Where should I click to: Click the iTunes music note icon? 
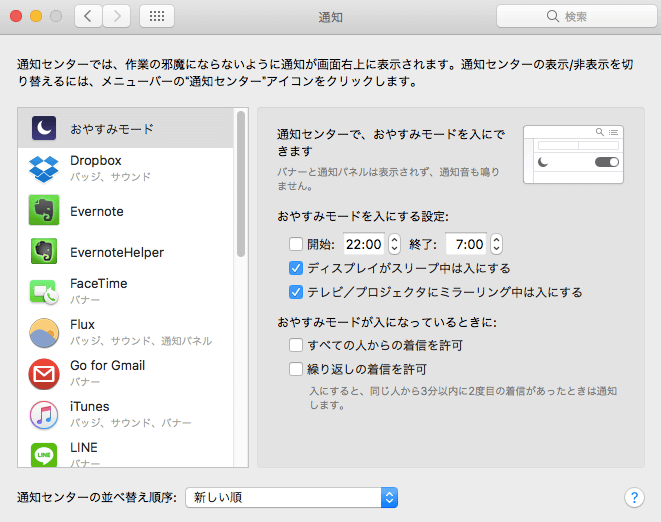pyautogui.click(x=44, y=414)
